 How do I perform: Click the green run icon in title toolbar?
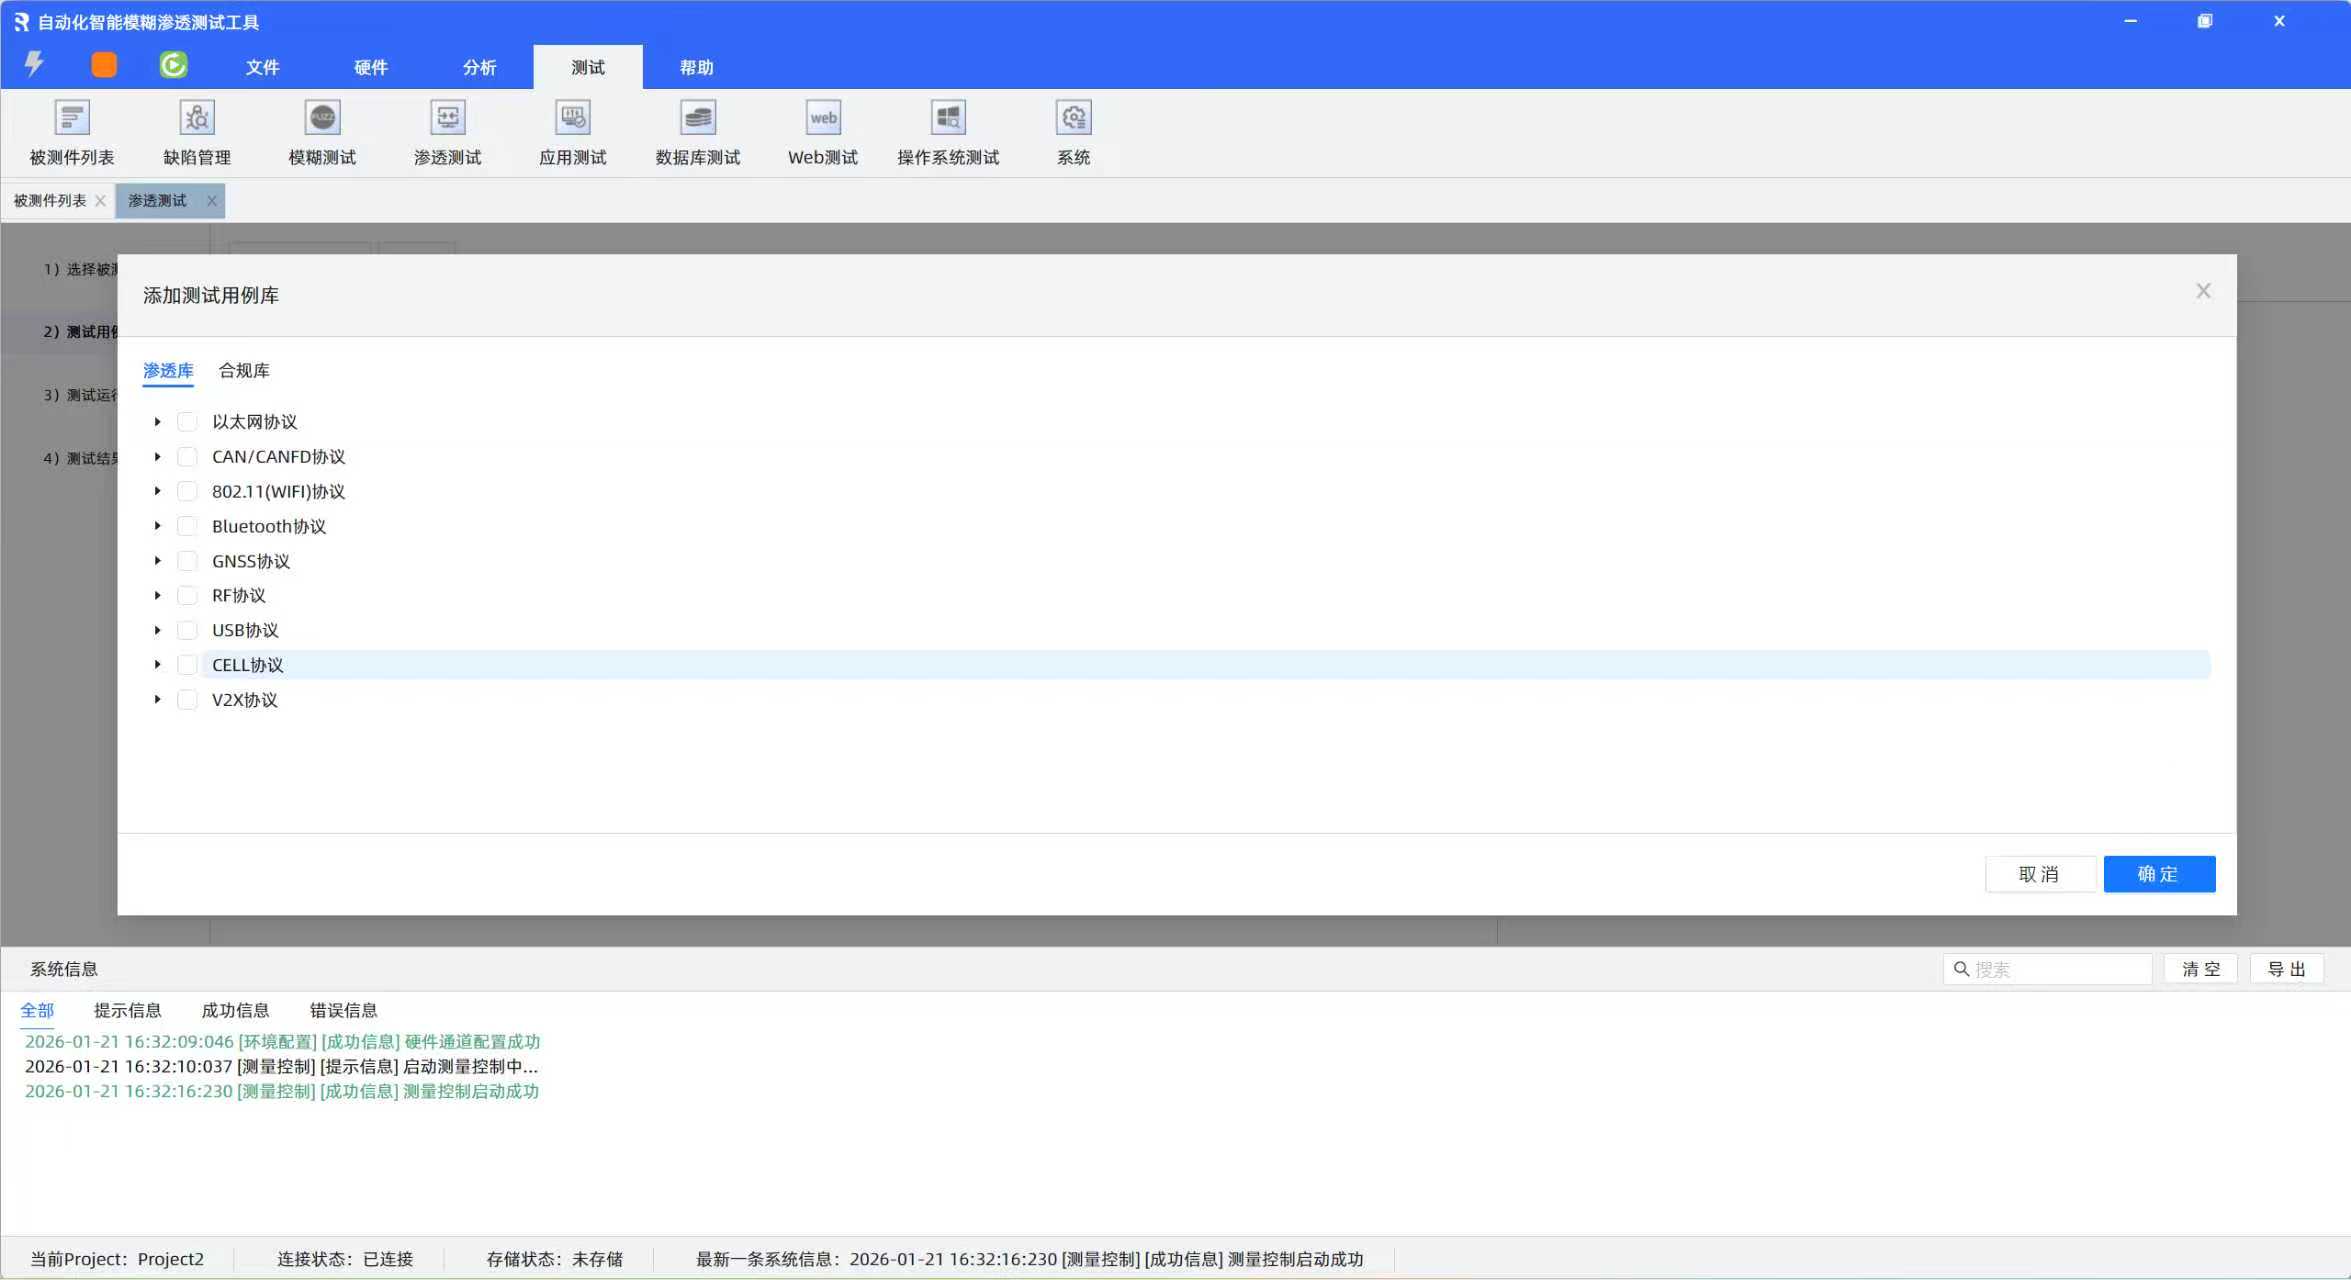tap(173, 65)
